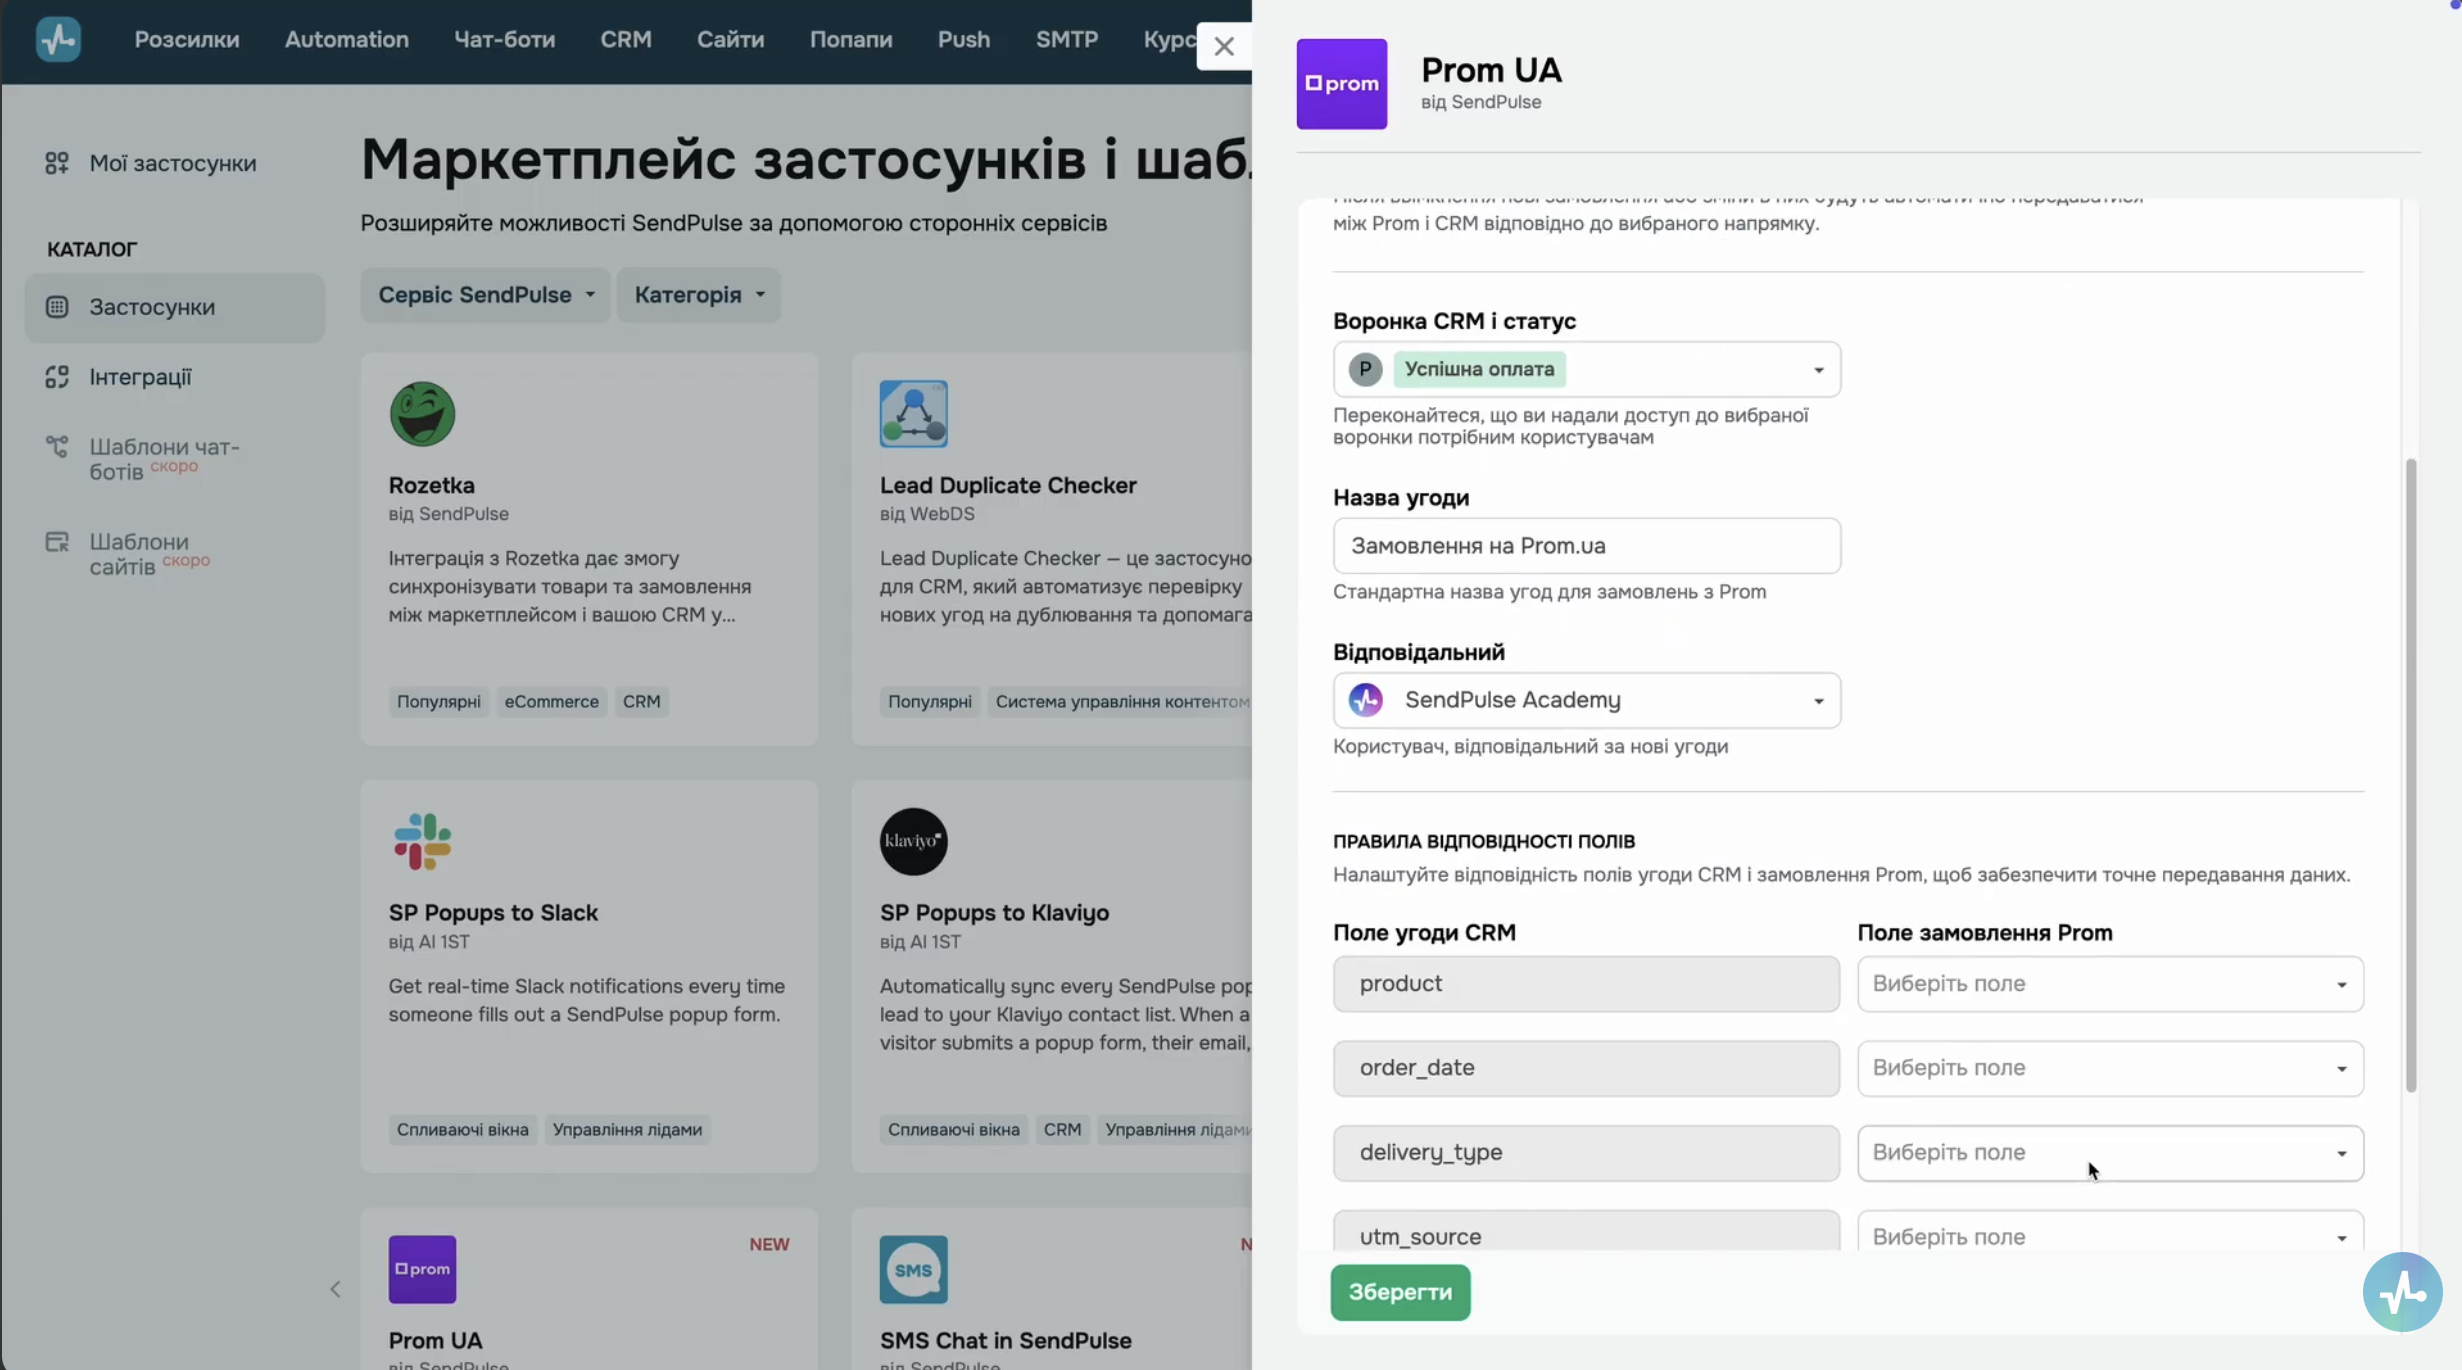2462x1370 pixels.
Task: Choose a Prom field for order_date
Action: pyautogui.click(x=2110, y=1068)
